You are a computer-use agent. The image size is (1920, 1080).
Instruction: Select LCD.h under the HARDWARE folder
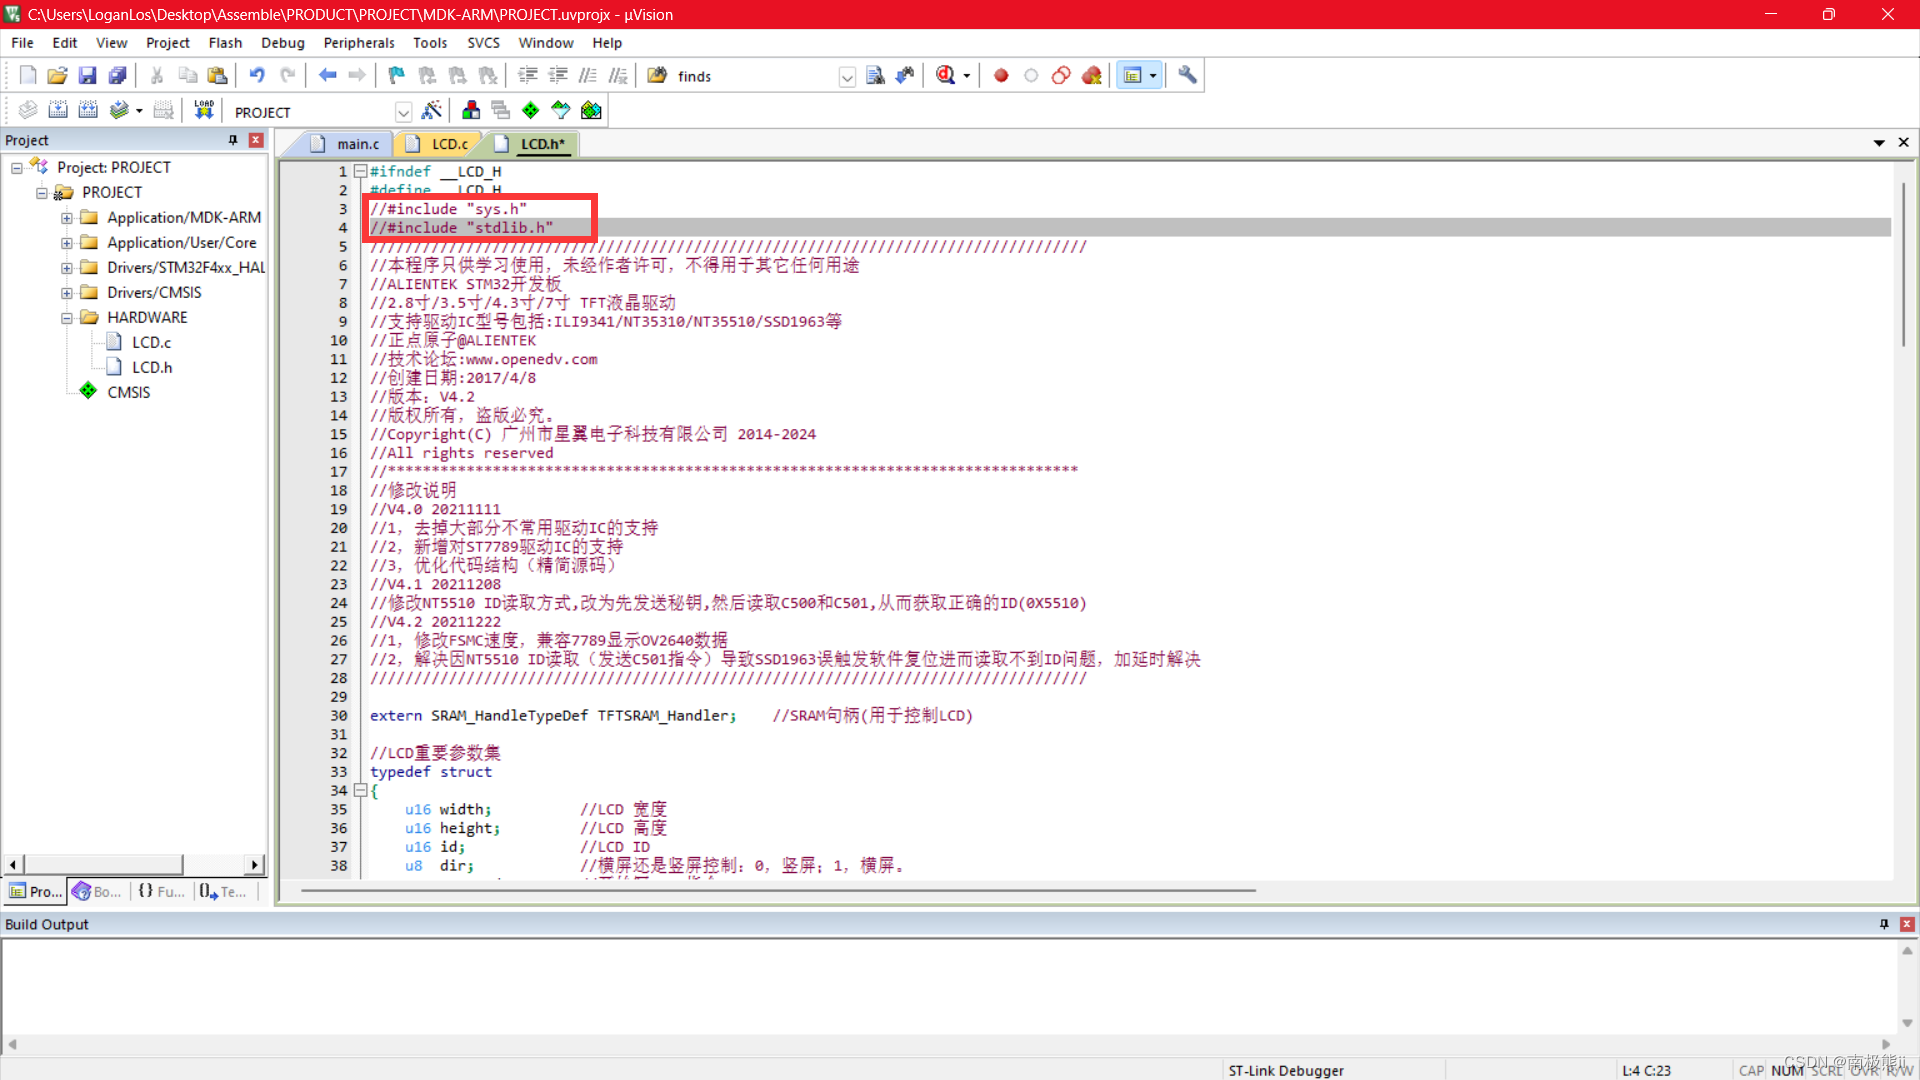[152, 366]
